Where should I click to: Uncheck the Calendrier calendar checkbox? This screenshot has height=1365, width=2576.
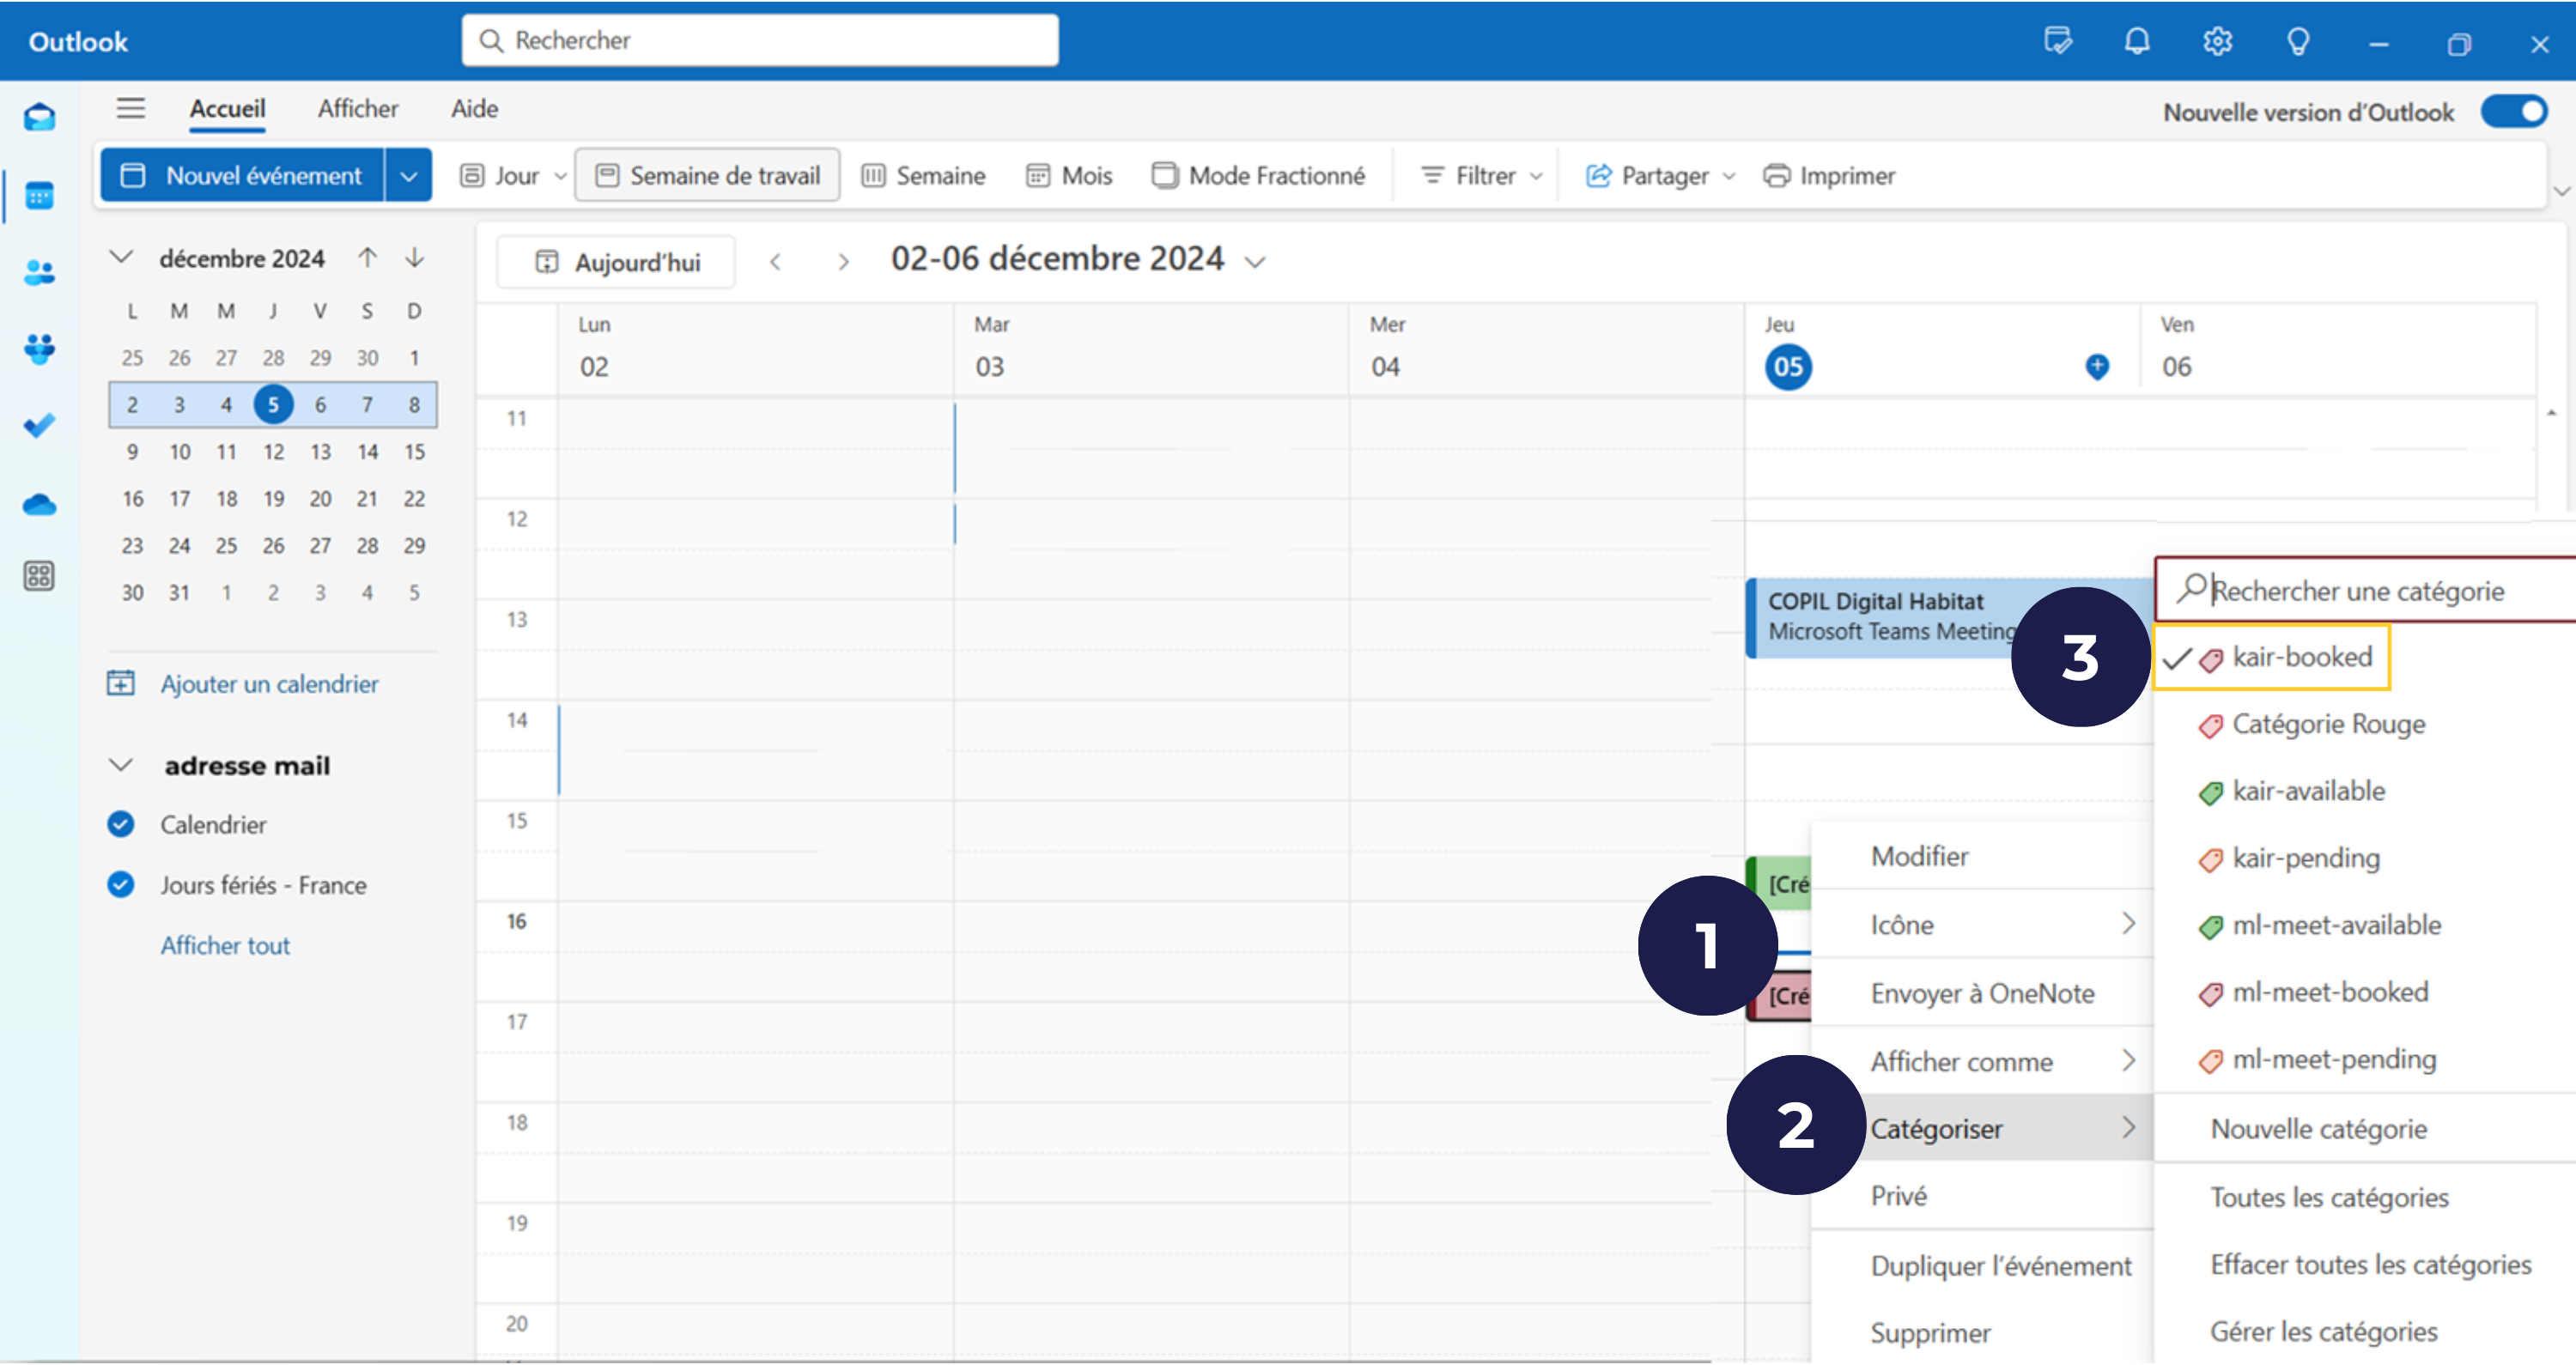121,824
